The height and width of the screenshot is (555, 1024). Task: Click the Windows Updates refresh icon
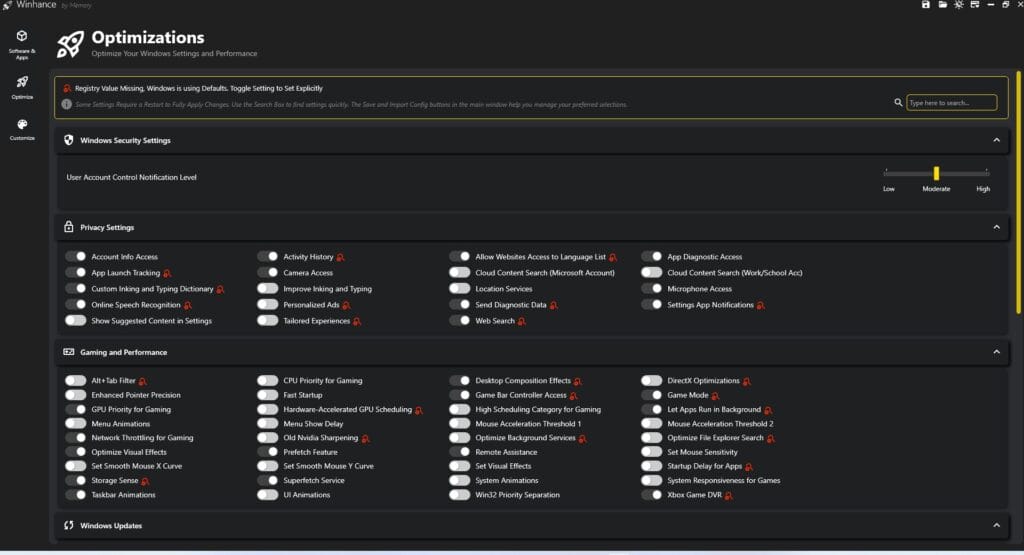[69, 525]
